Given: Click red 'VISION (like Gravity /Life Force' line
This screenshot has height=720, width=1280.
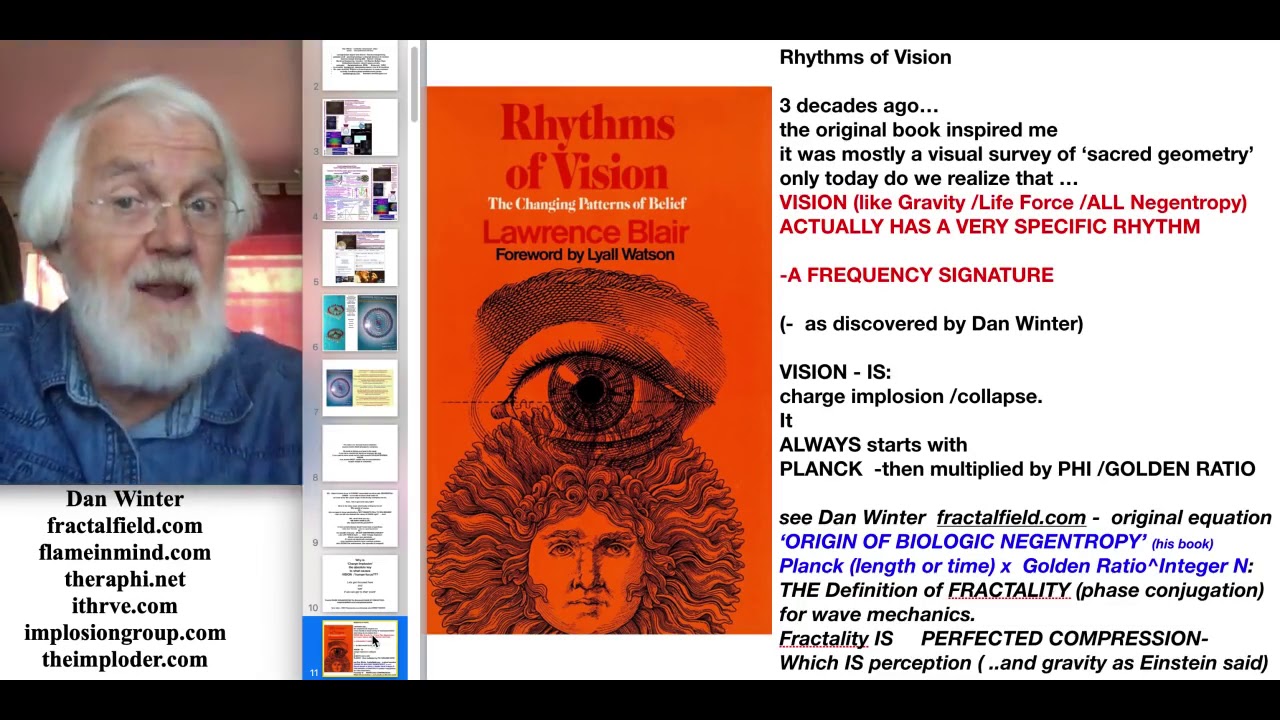Looking at the screenshot, I should [1013, 203].
